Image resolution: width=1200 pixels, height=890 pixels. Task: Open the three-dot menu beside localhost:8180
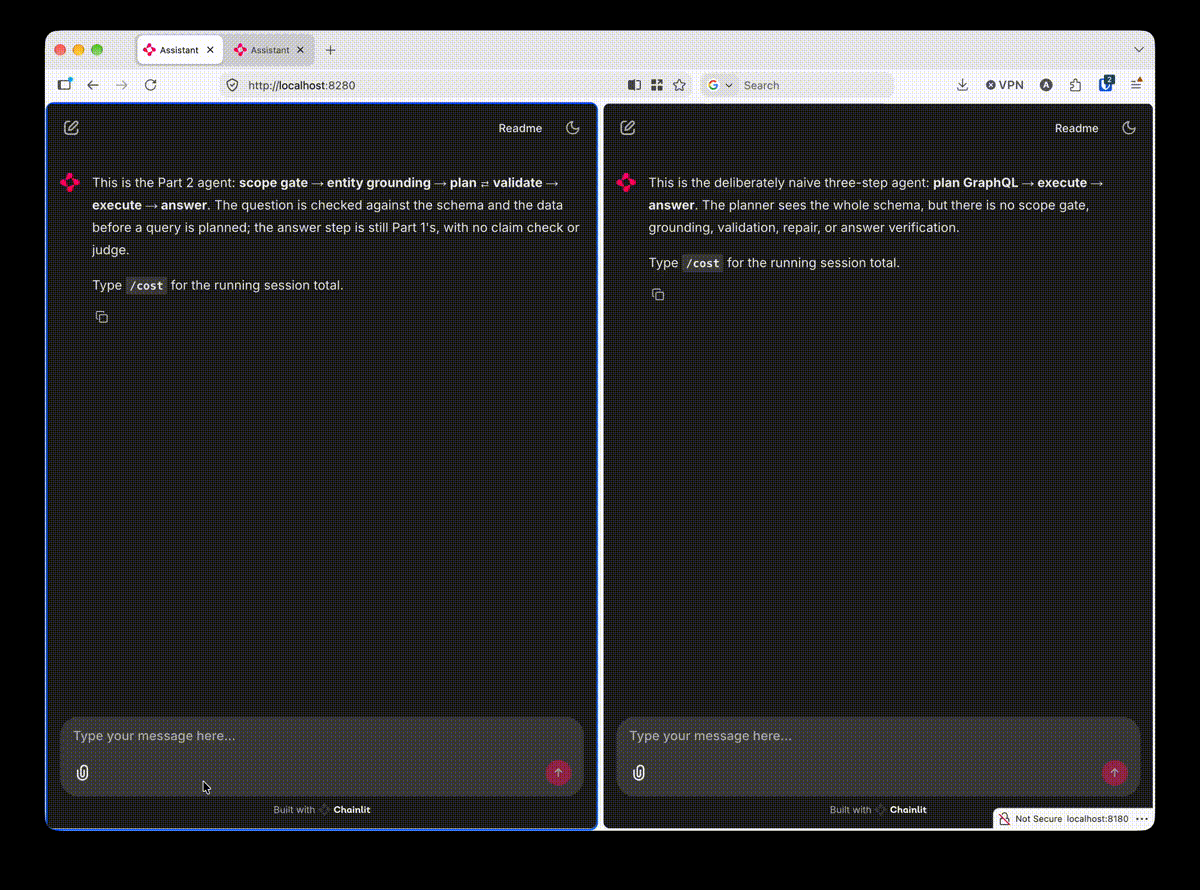coord(1142,819)
